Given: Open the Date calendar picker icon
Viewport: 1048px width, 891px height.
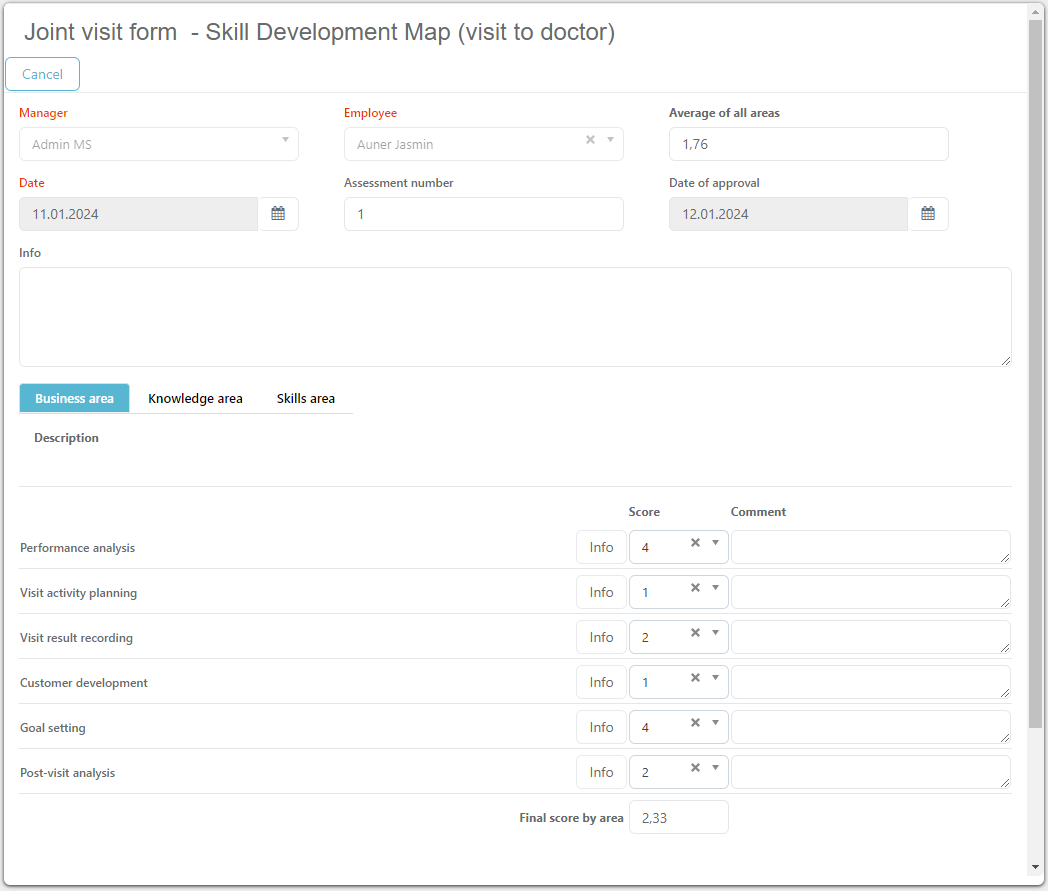Looking at the screenshot, I should [278, 214].
